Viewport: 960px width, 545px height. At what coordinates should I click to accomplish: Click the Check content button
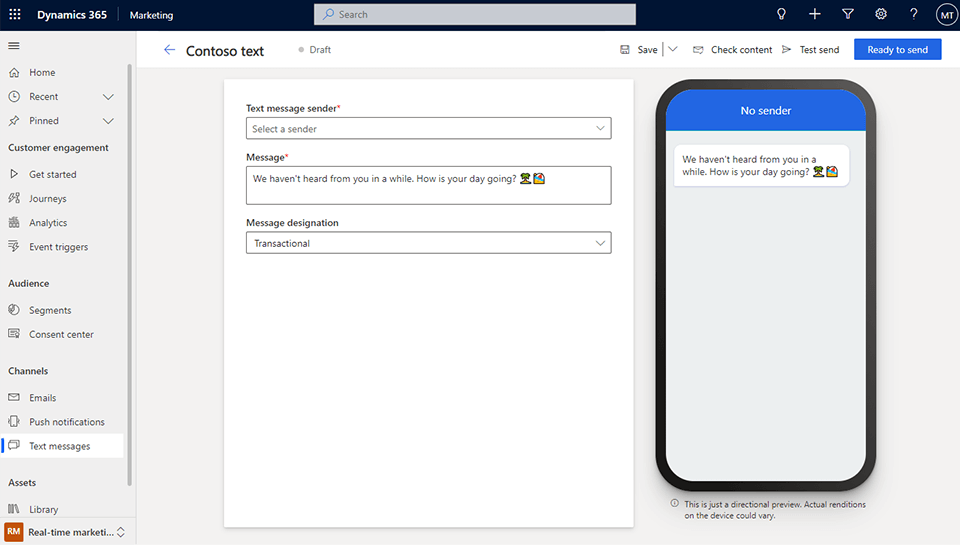733,50
